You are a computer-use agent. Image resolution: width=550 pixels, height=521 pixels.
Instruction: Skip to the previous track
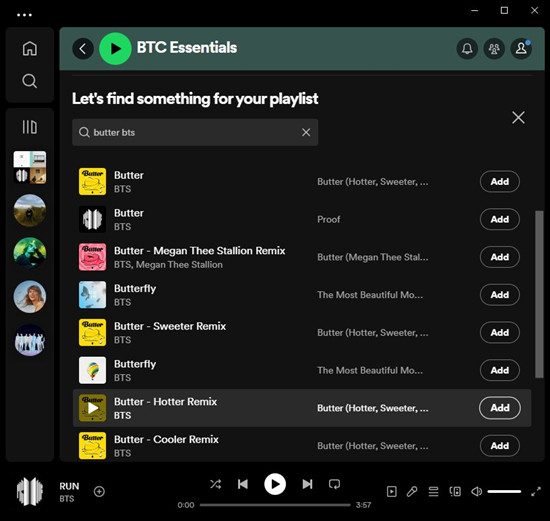[x=243, y=484]
